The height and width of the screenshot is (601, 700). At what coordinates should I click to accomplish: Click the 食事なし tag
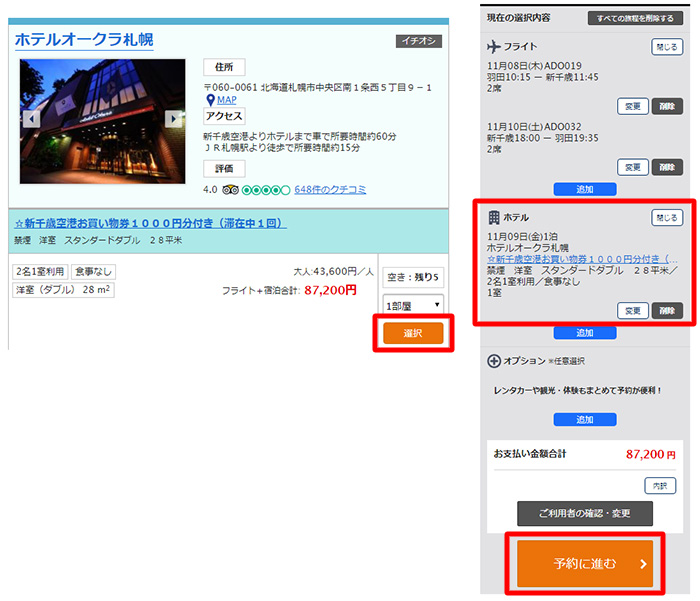pyautogui.click(x=93, y=271)
